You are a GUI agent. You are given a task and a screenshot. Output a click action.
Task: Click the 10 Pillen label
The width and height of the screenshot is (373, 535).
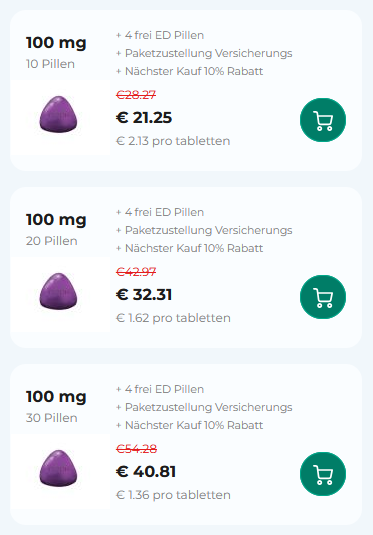click(51, 64)
